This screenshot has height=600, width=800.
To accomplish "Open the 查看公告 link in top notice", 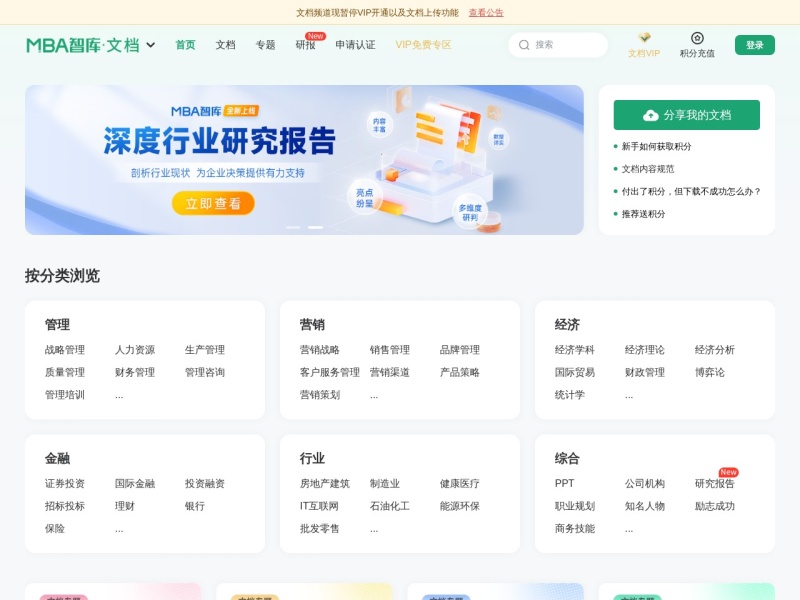I will (486, 12).
